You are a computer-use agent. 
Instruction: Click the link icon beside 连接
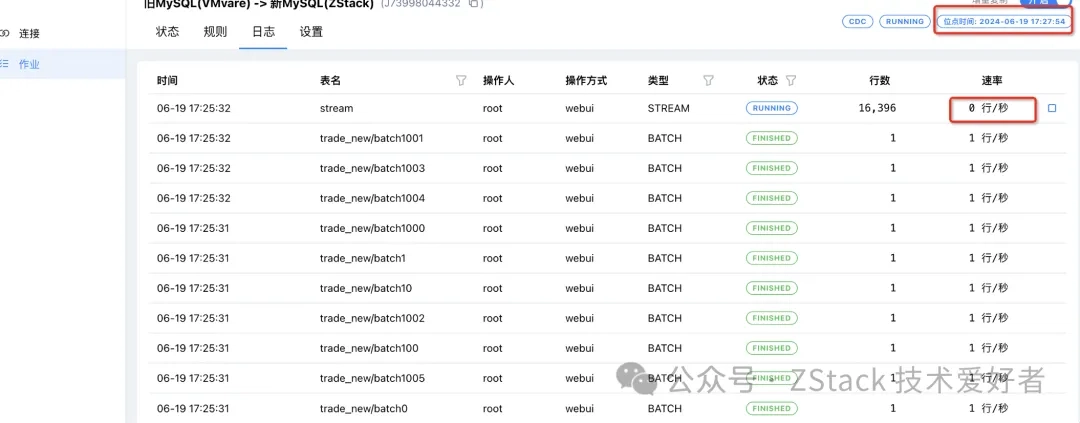[3, 33]
